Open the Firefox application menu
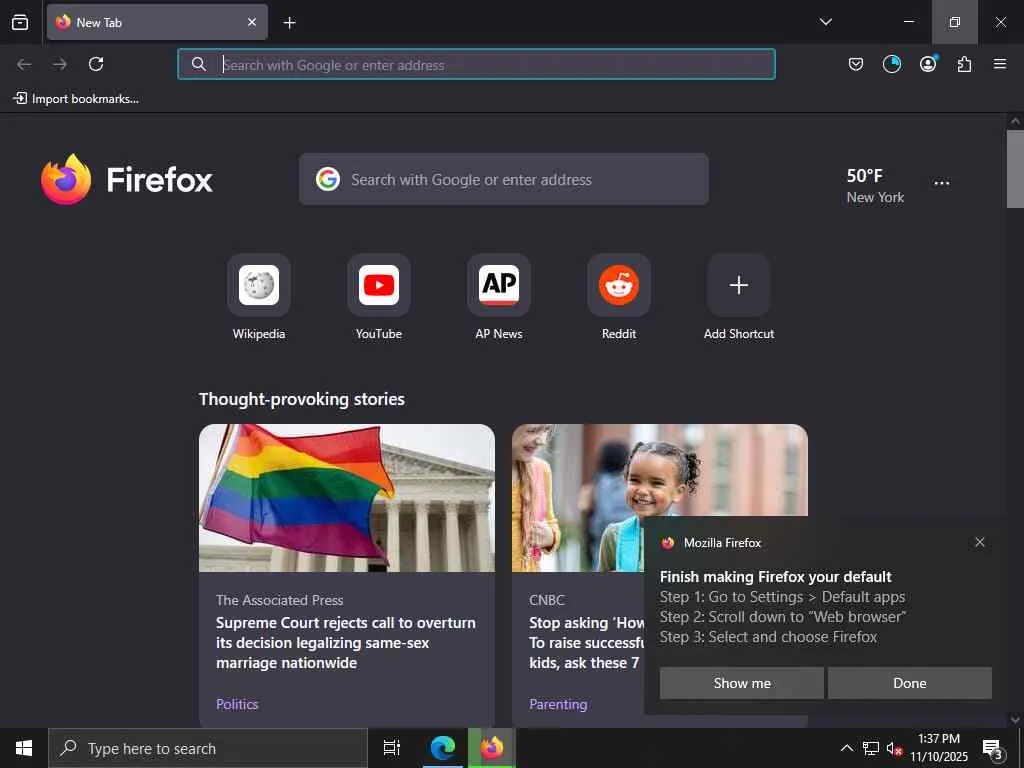Screen dimensions: 1024x768 pyautogui.click(x=1000, y=64)
